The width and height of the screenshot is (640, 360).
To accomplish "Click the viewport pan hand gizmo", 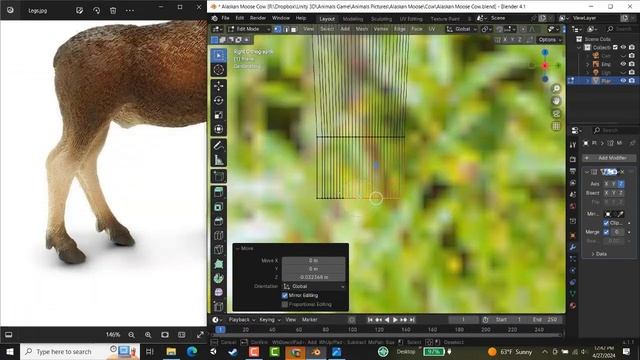I will pyautogui.click(x=556, y=101).
